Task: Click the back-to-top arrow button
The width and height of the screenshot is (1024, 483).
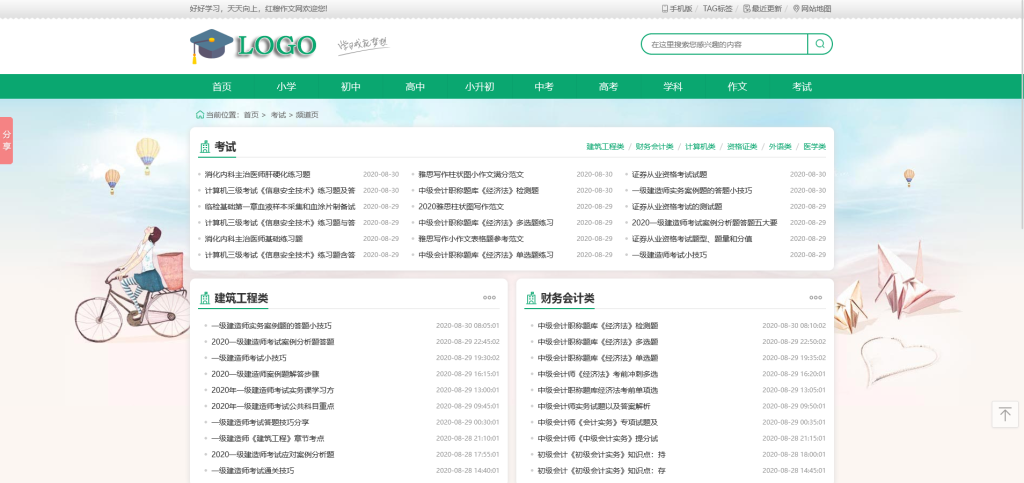Action: pyautogui.click(x=1005, y=414)
